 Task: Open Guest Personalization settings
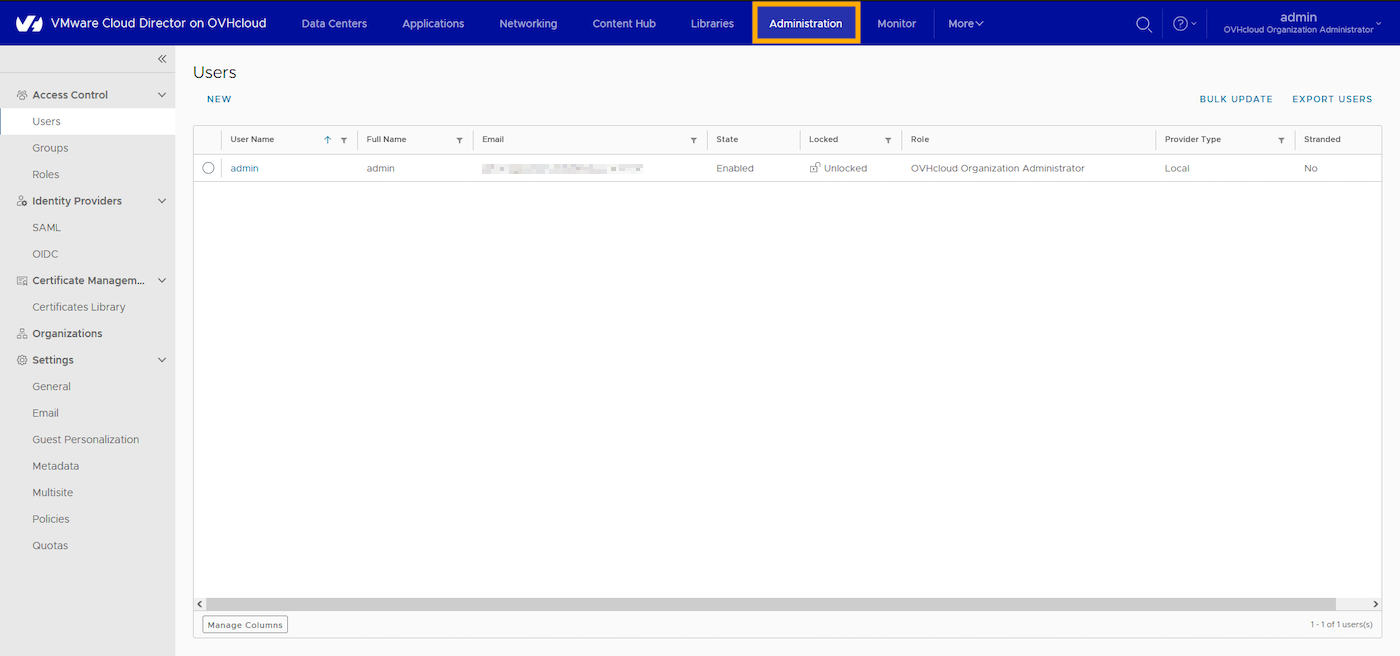click(x=87, y=439)
